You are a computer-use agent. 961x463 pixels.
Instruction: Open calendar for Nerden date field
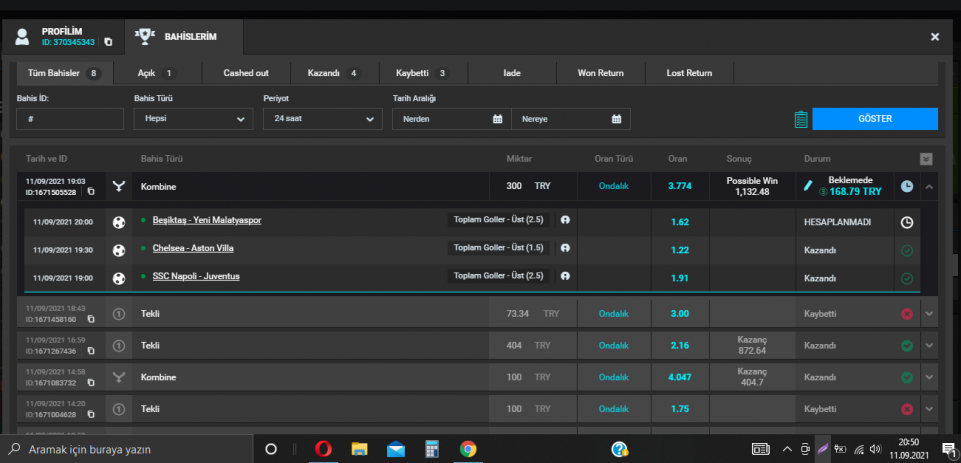[x=497, y=119]
